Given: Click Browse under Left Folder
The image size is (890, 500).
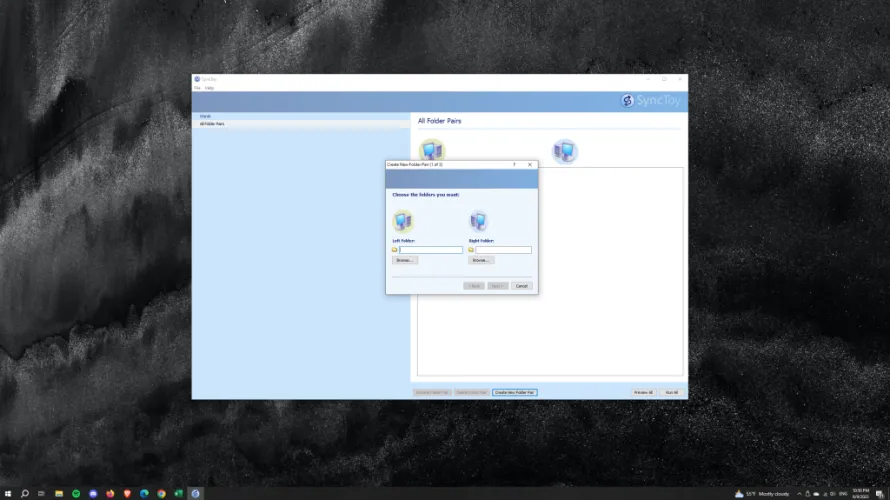Looking at the screenshot, I should coord(405,260).
